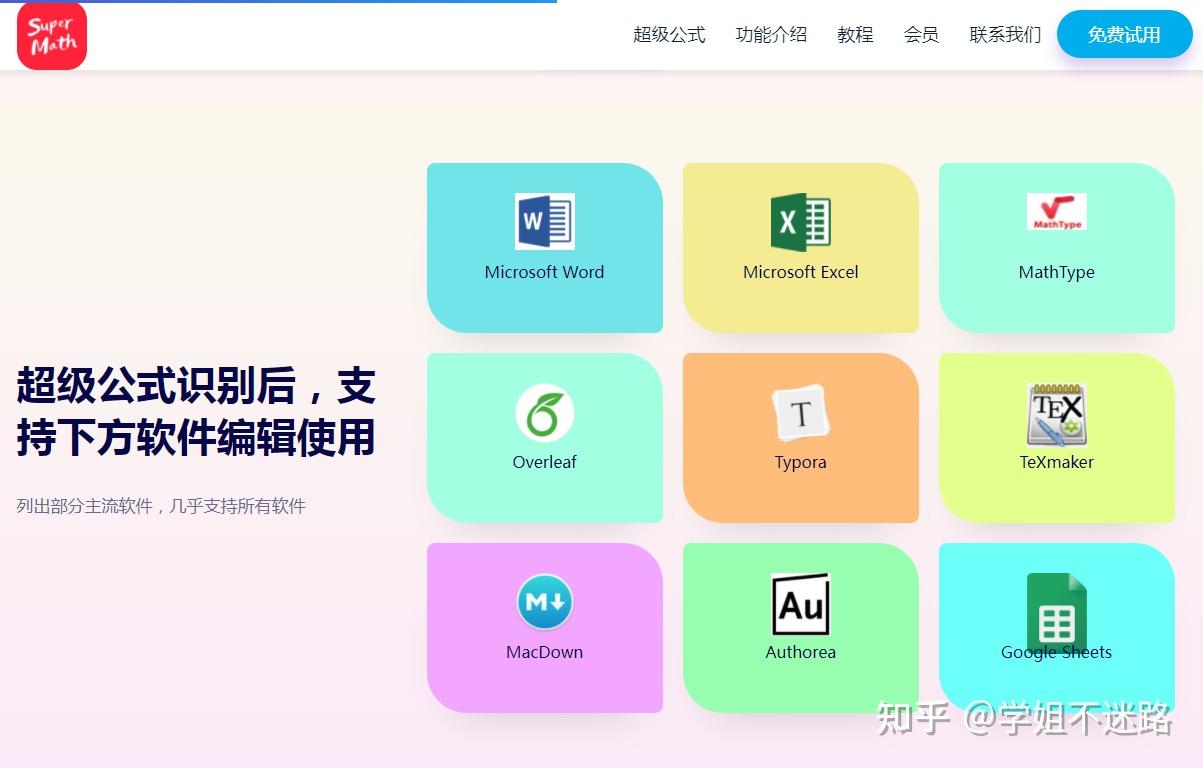Select the Overleaf label text
This screenshot has height=768, width=1203.
544,462
